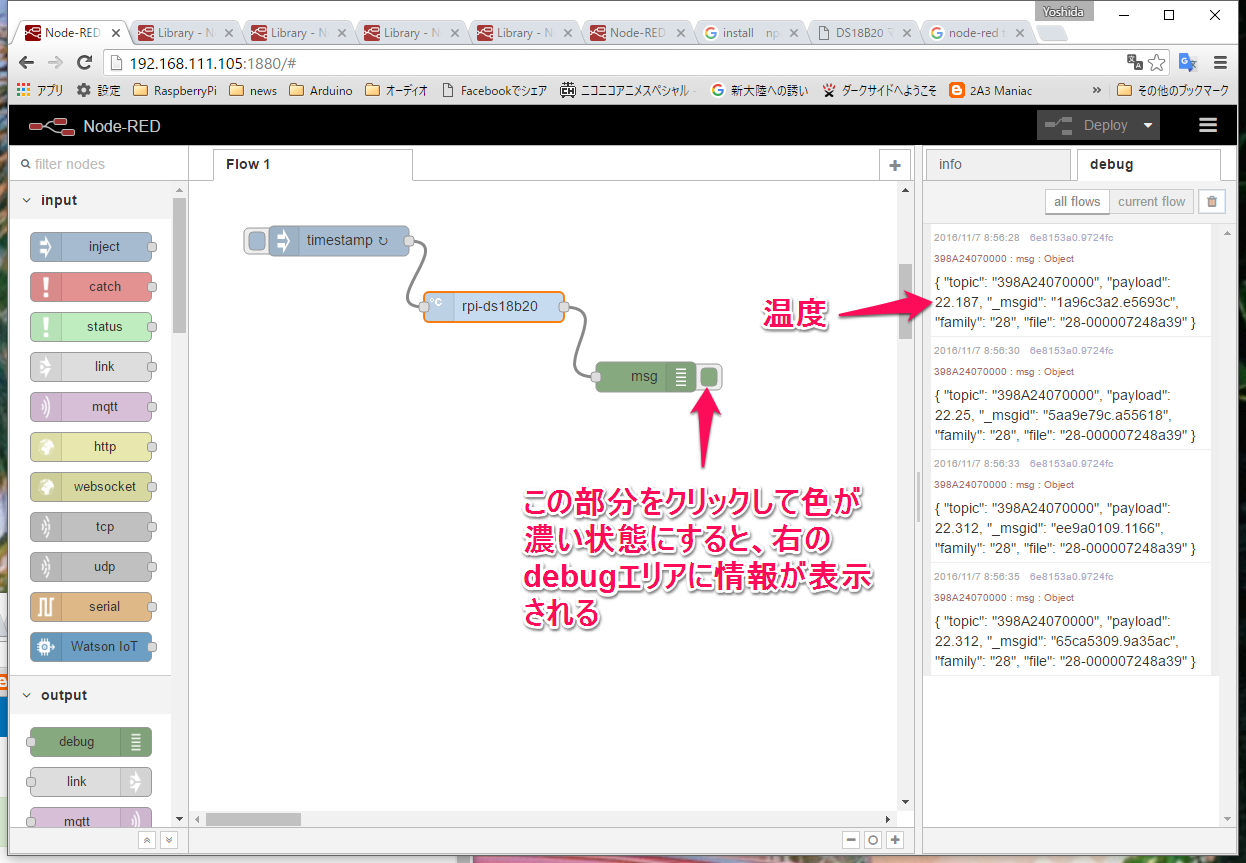Switch to the debug sidebar tab
Screen dimensions: 1246x863
tap(1148, 165)
